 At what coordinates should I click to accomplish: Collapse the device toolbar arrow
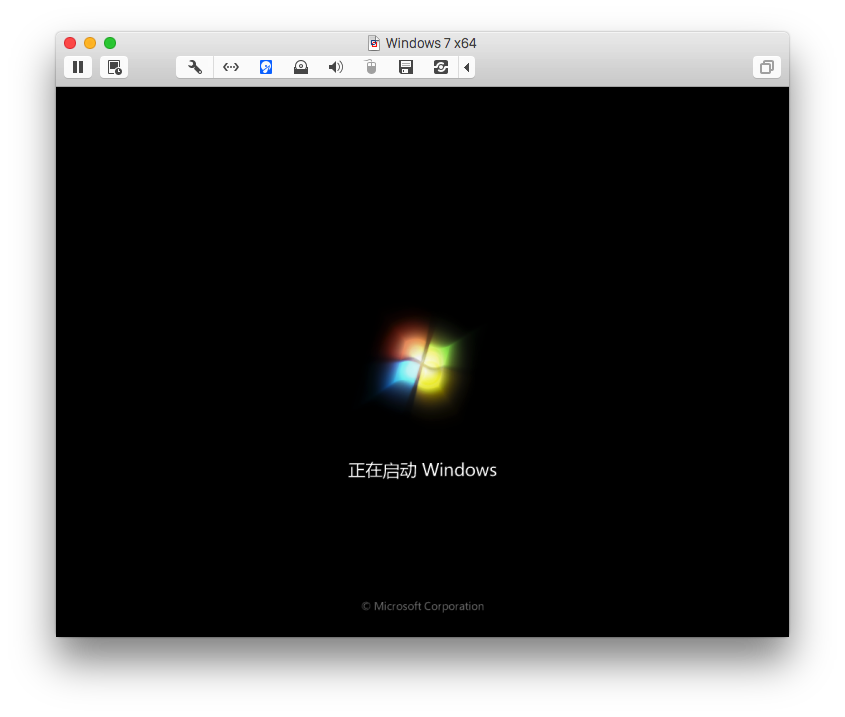(467, 67)
